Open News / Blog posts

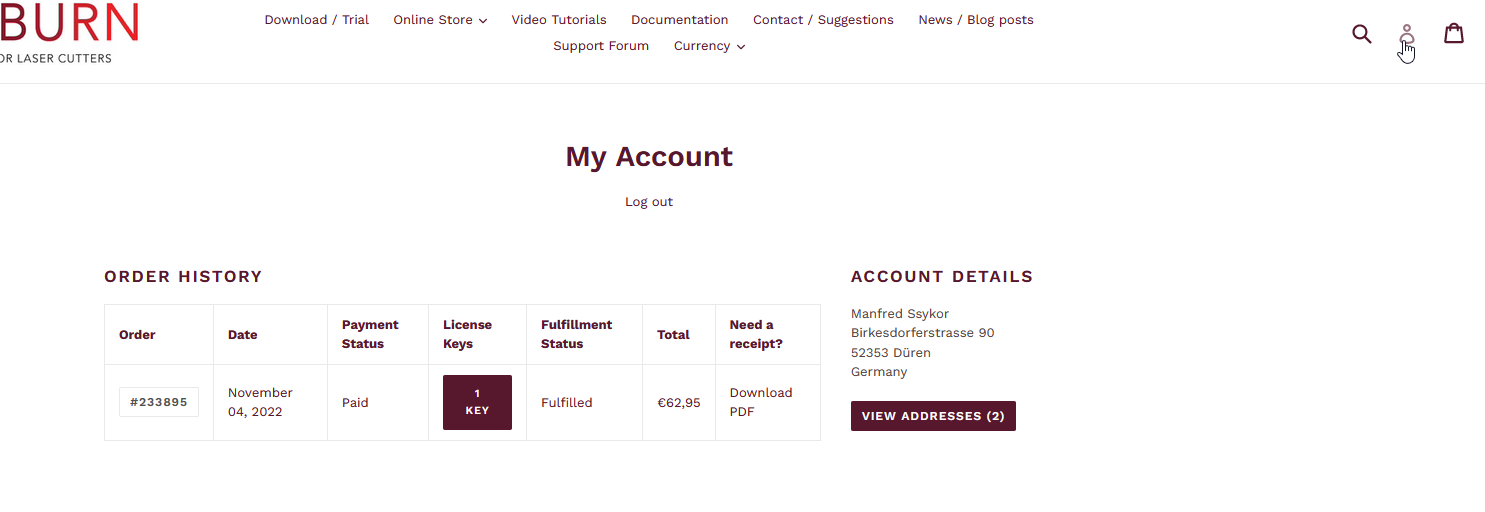pos(975,20)
